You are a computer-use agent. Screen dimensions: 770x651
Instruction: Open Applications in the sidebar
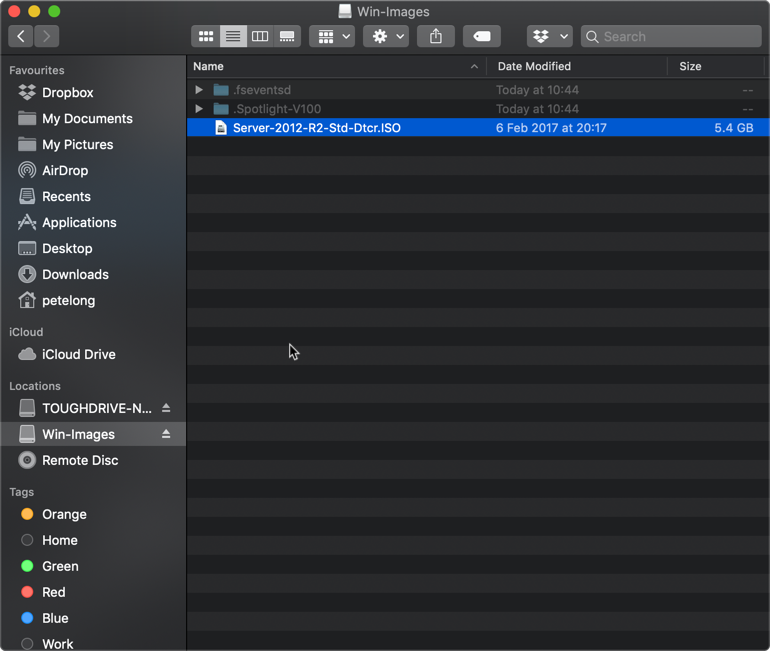[93, 222]
